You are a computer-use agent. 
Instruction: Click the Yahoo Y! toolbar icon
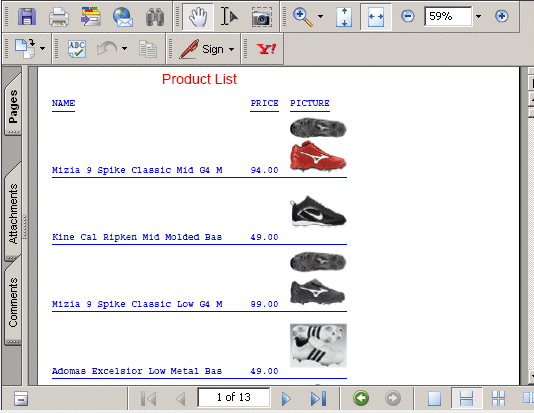click(266, 49)
